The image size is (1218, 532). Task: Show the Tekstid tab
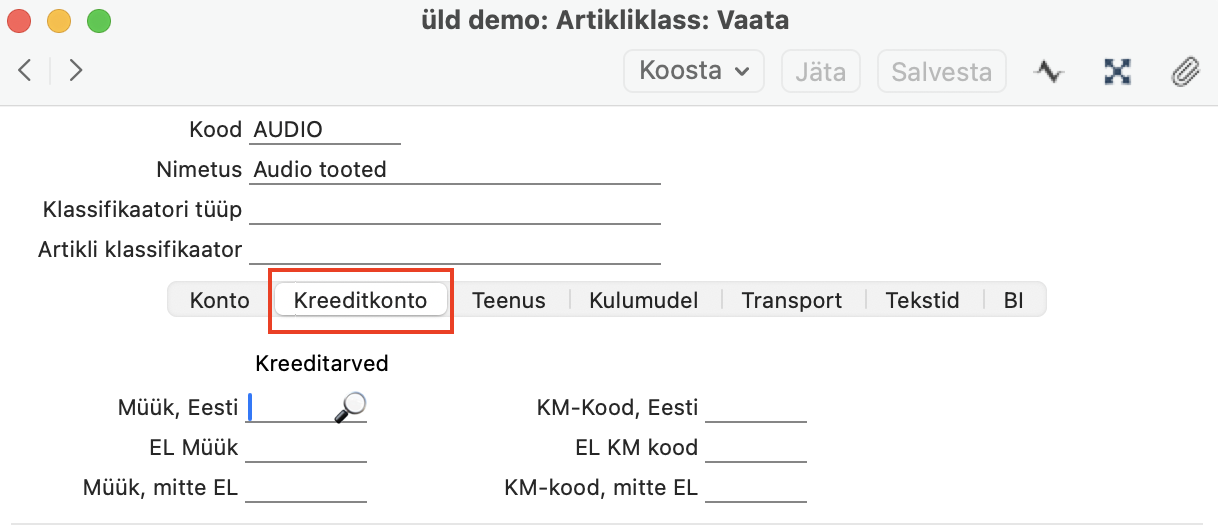[922, 300]
